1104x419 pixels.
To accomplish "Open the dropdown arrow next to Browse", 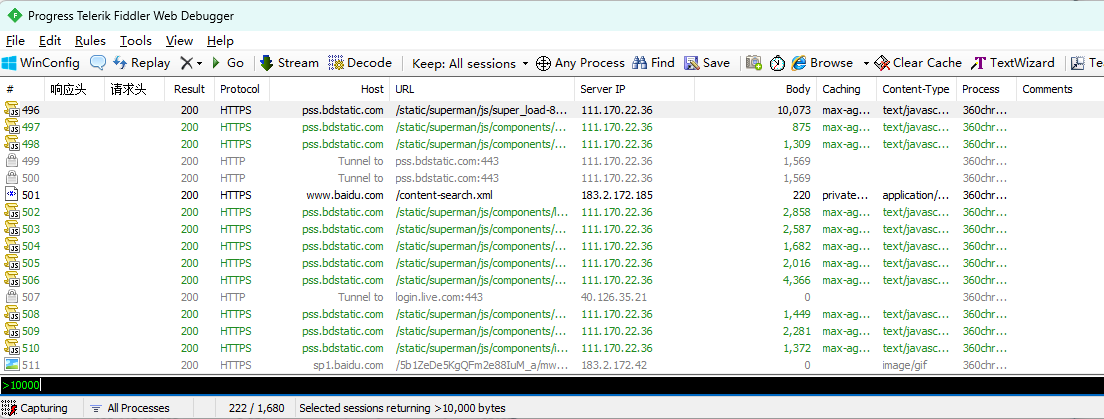I will click(866, 63).
